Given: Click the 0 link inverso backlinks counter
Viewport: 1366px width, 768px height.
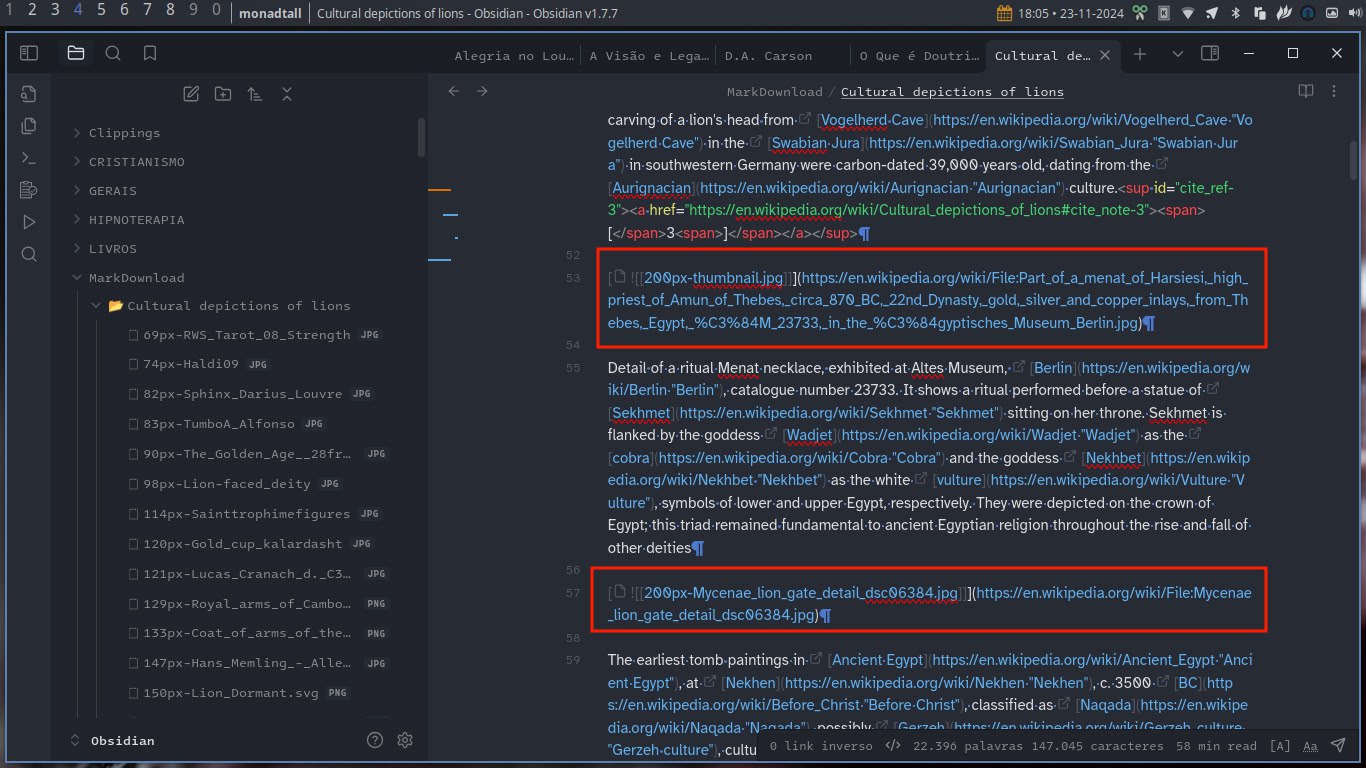Looking at the screenshot, I should click(821, 745).
